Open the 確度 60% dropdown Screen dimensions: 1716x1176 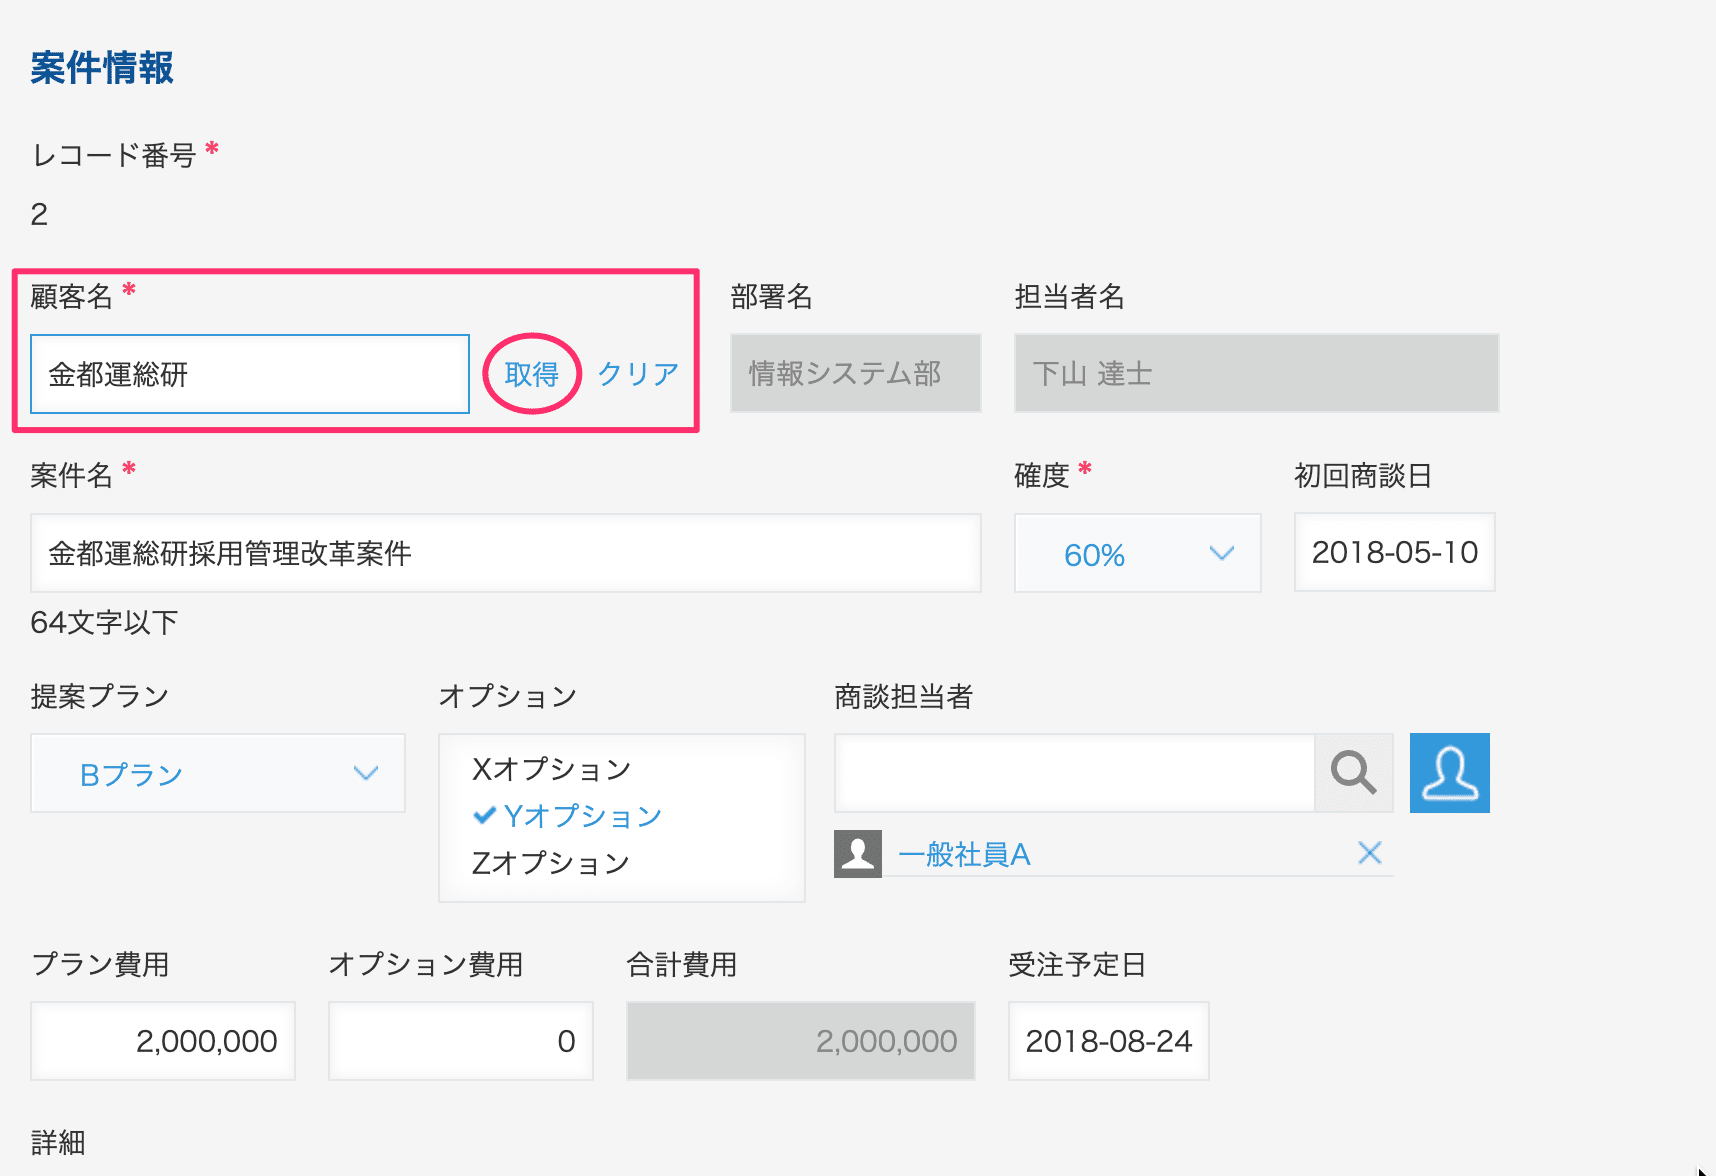click(x=1138, y=553)
